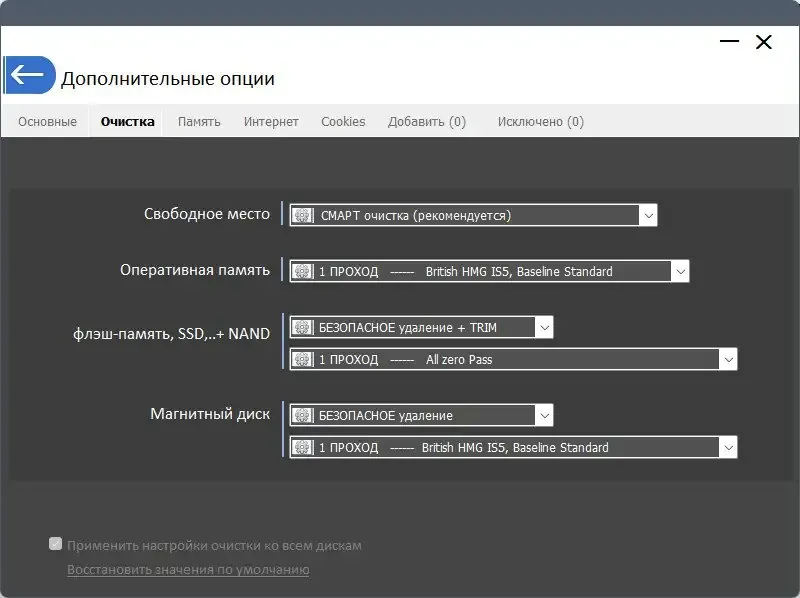
Task: Open the Добавить (0) tab
Action: [428, 121]
